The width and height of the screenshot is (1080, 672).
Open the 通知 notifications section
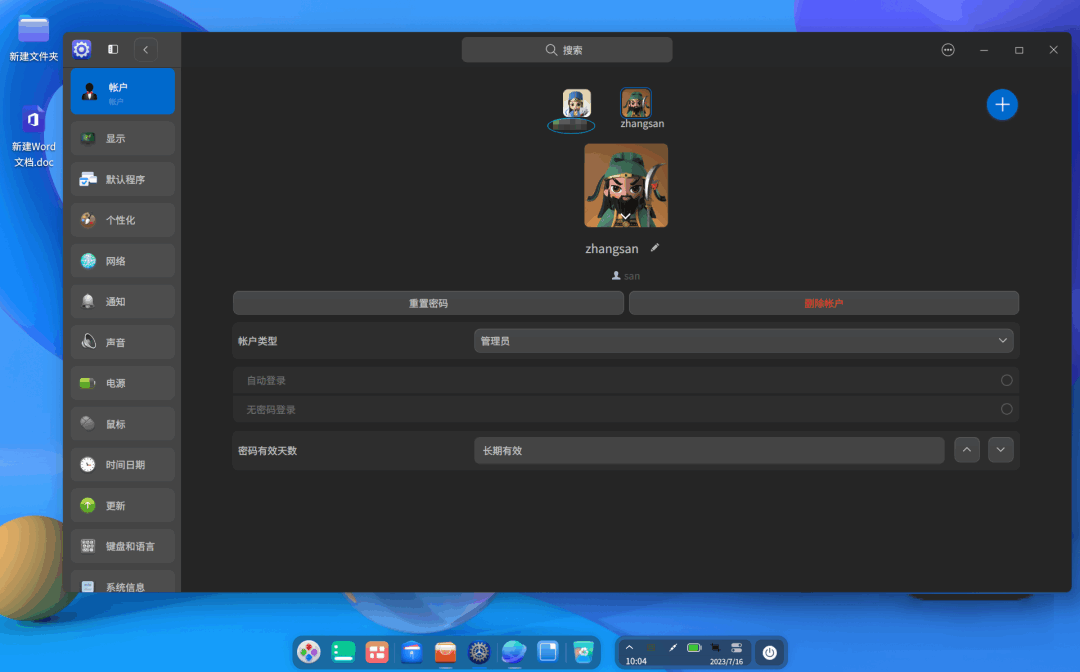coord(123,302)
